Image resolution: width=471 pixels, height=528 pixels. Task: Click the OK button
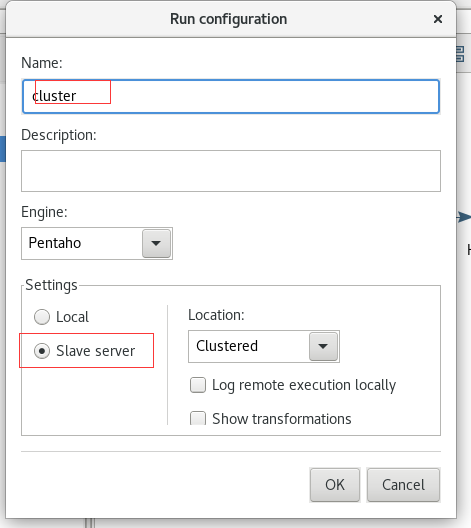[x=335, y=485]
